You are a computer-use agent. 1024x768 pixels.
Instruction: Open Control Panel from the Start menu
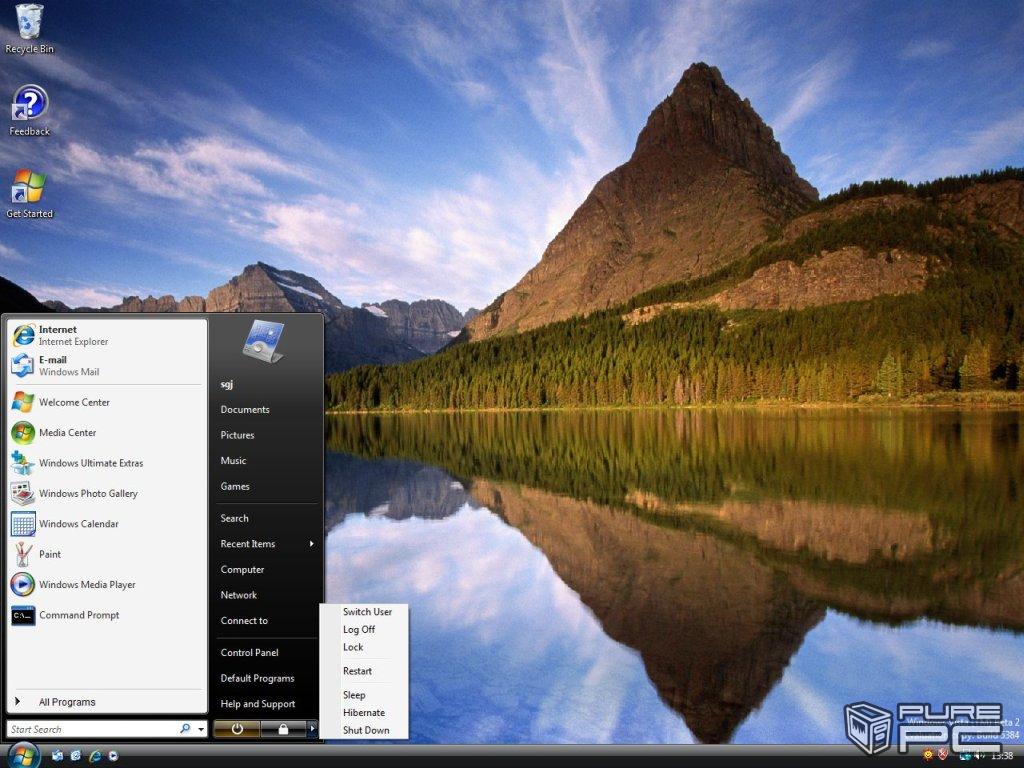(249, 653)
